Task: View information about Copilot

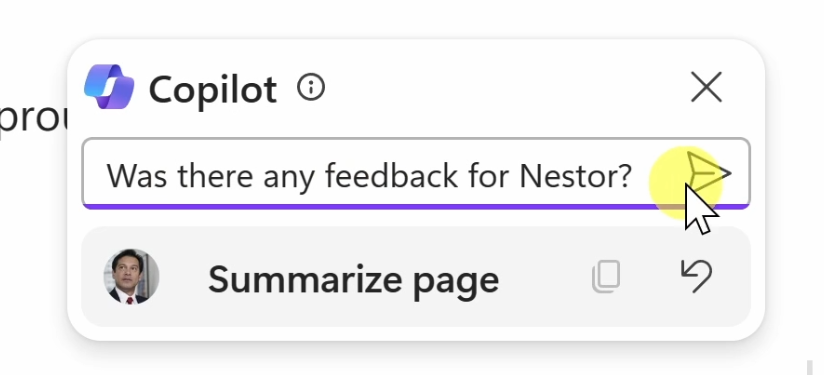Action: tap(311, 87)
